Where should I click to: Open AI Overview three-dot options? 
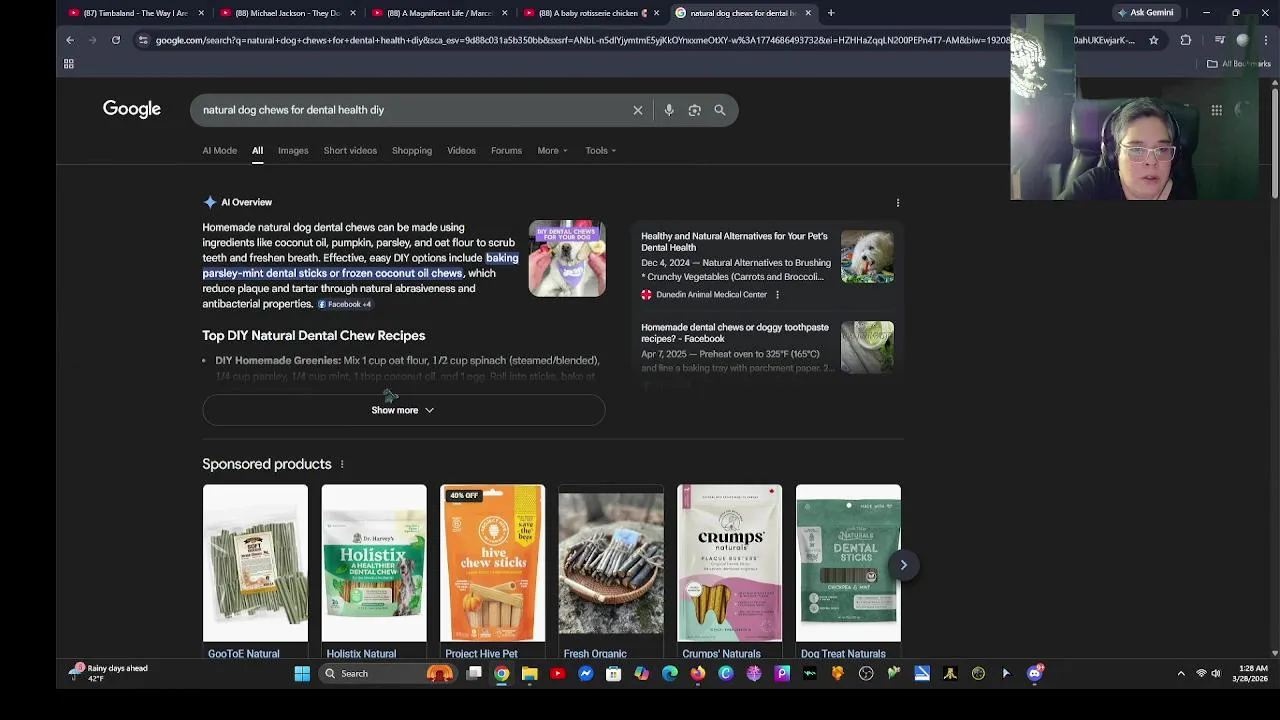[x=898, y=202]
